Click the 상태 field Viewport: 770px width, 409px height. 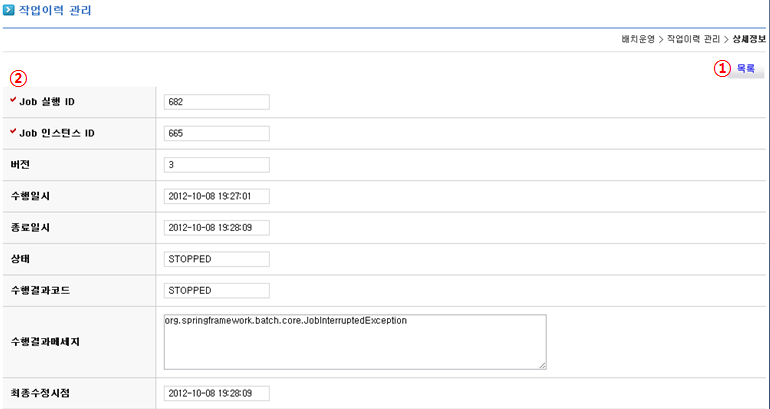(x=217, y=259)
